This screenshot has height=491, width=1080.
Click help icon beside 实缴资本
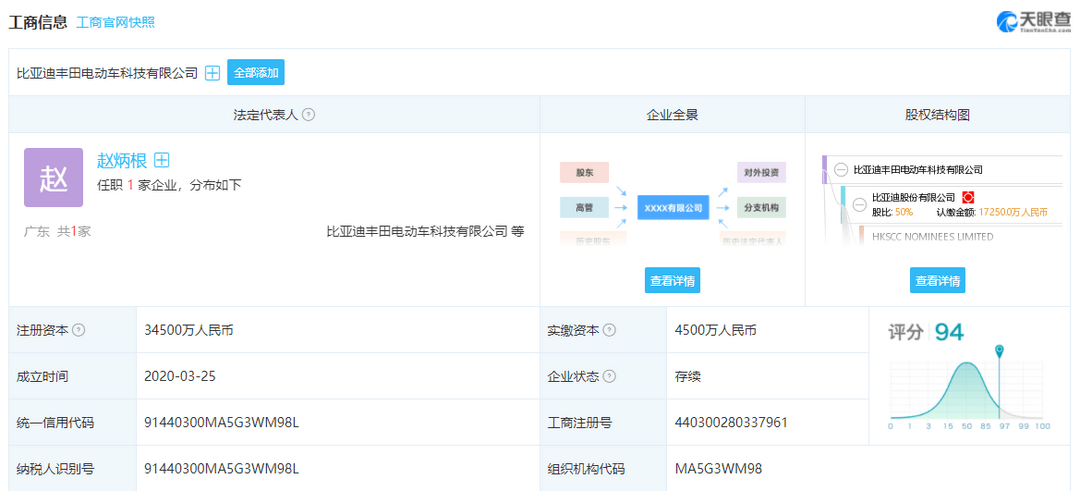click(610, 330)
